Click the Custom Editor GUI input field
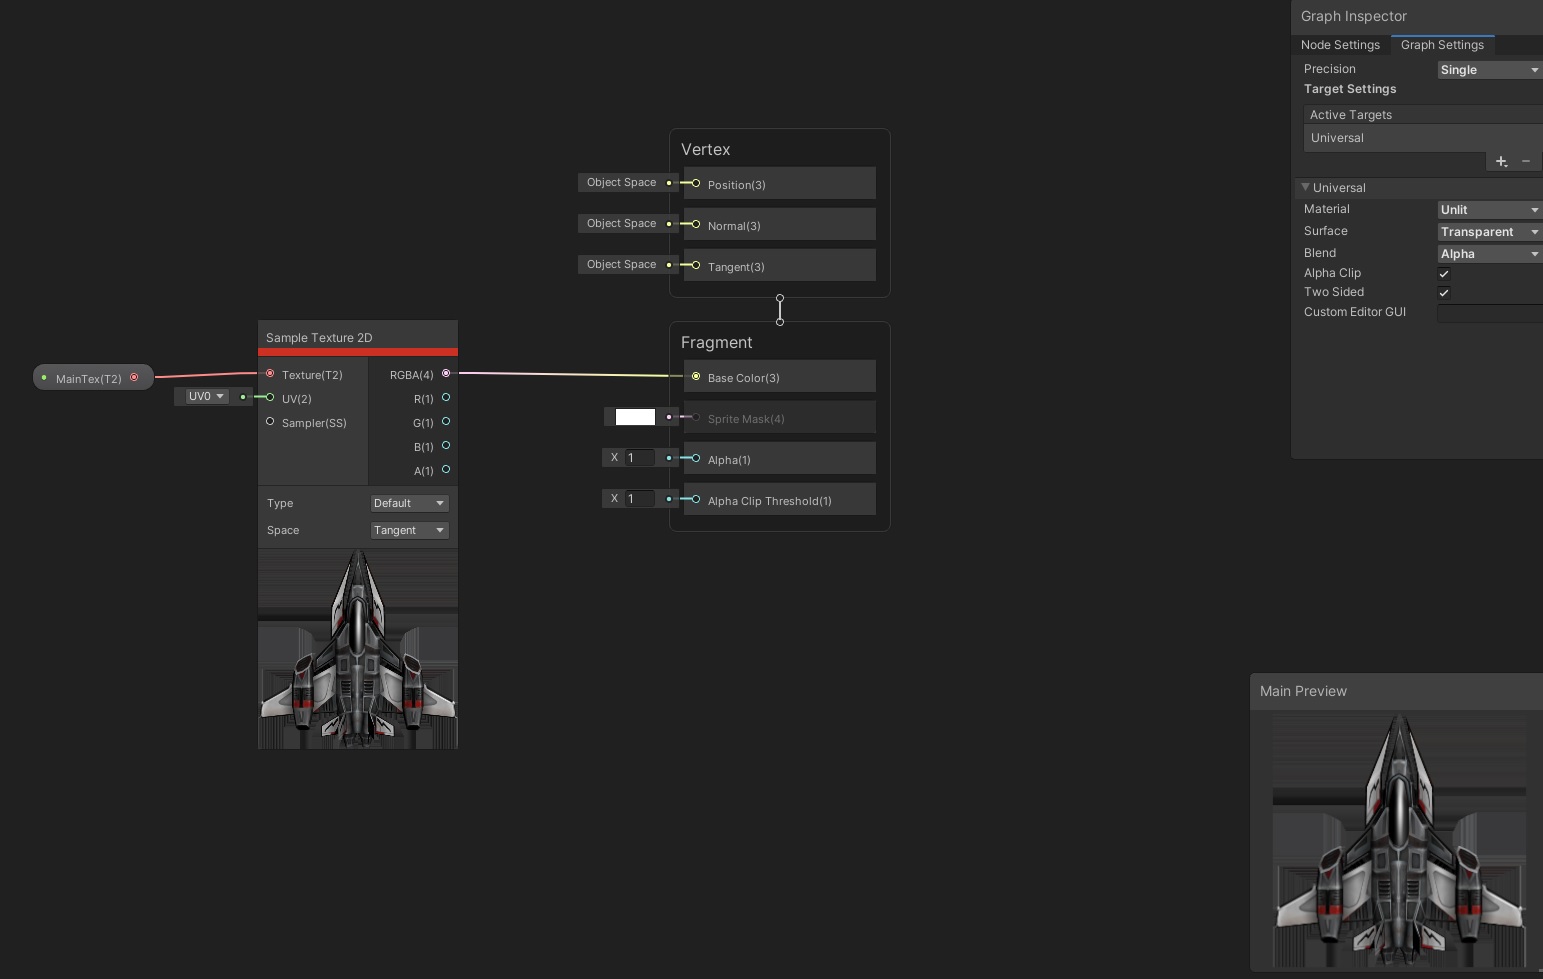Screen dimensions: 1543x979 click(x=1488, y=313)
